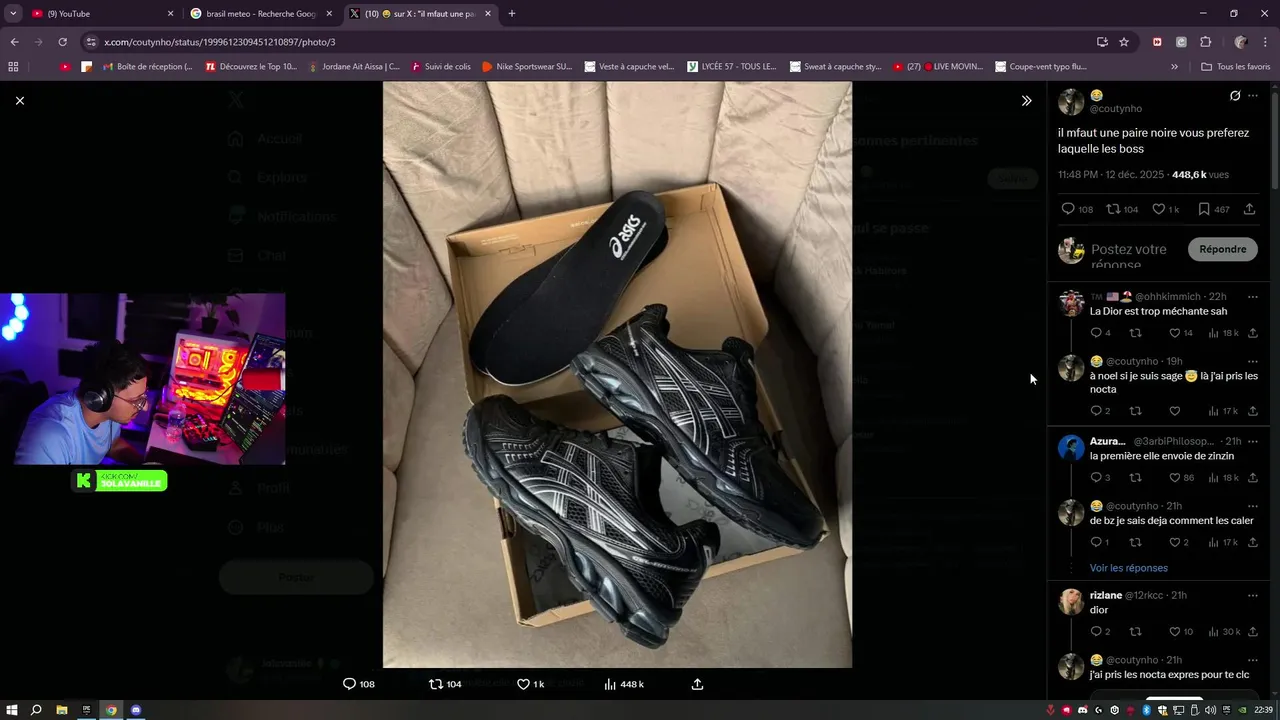Screen dimensions: 1280x720
Task: Open more options on the main coutynho post
Action: pos(1253,96)
